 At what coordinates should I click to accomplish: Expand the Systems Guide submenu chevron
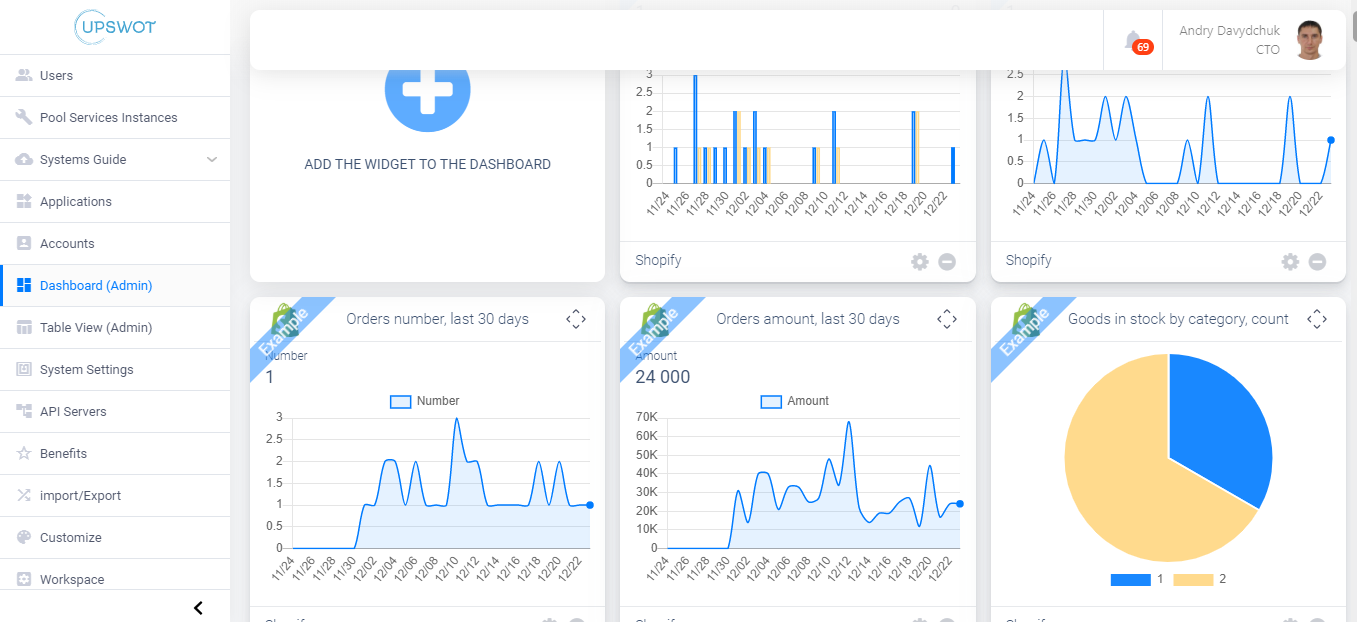click(x=212, y=160)
